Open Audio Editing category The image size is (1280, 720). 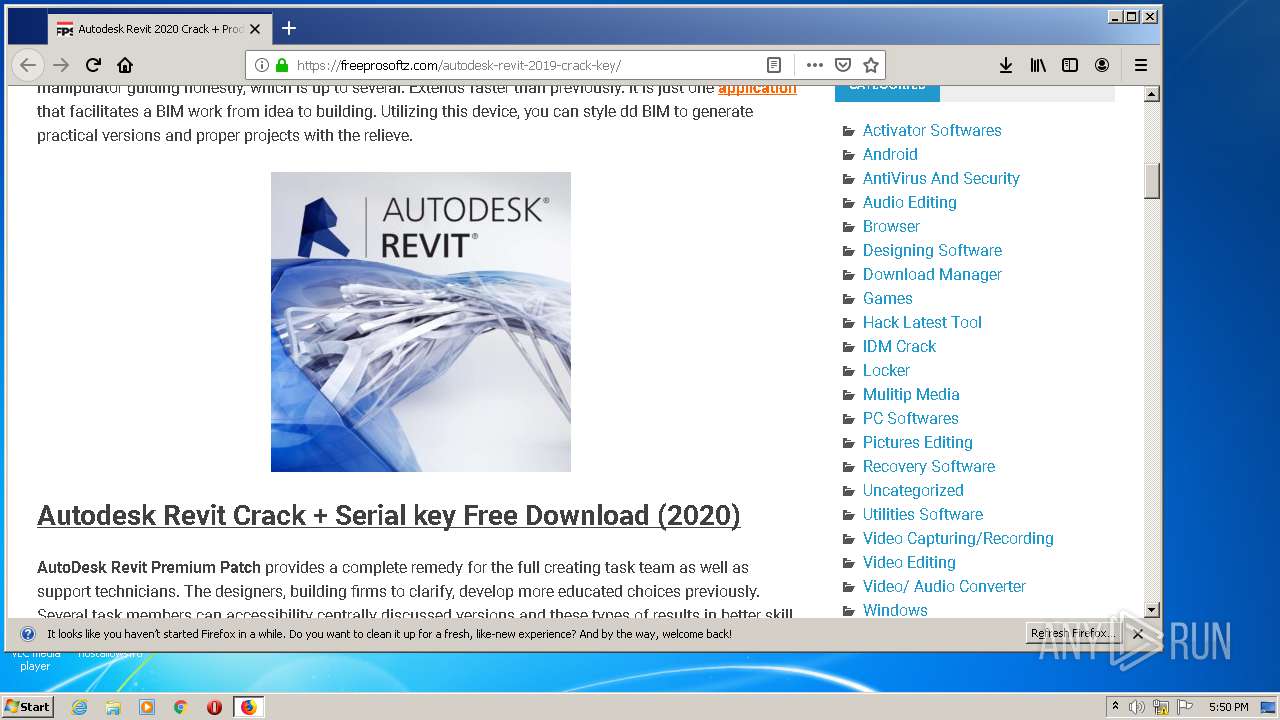tap(910, 202)
